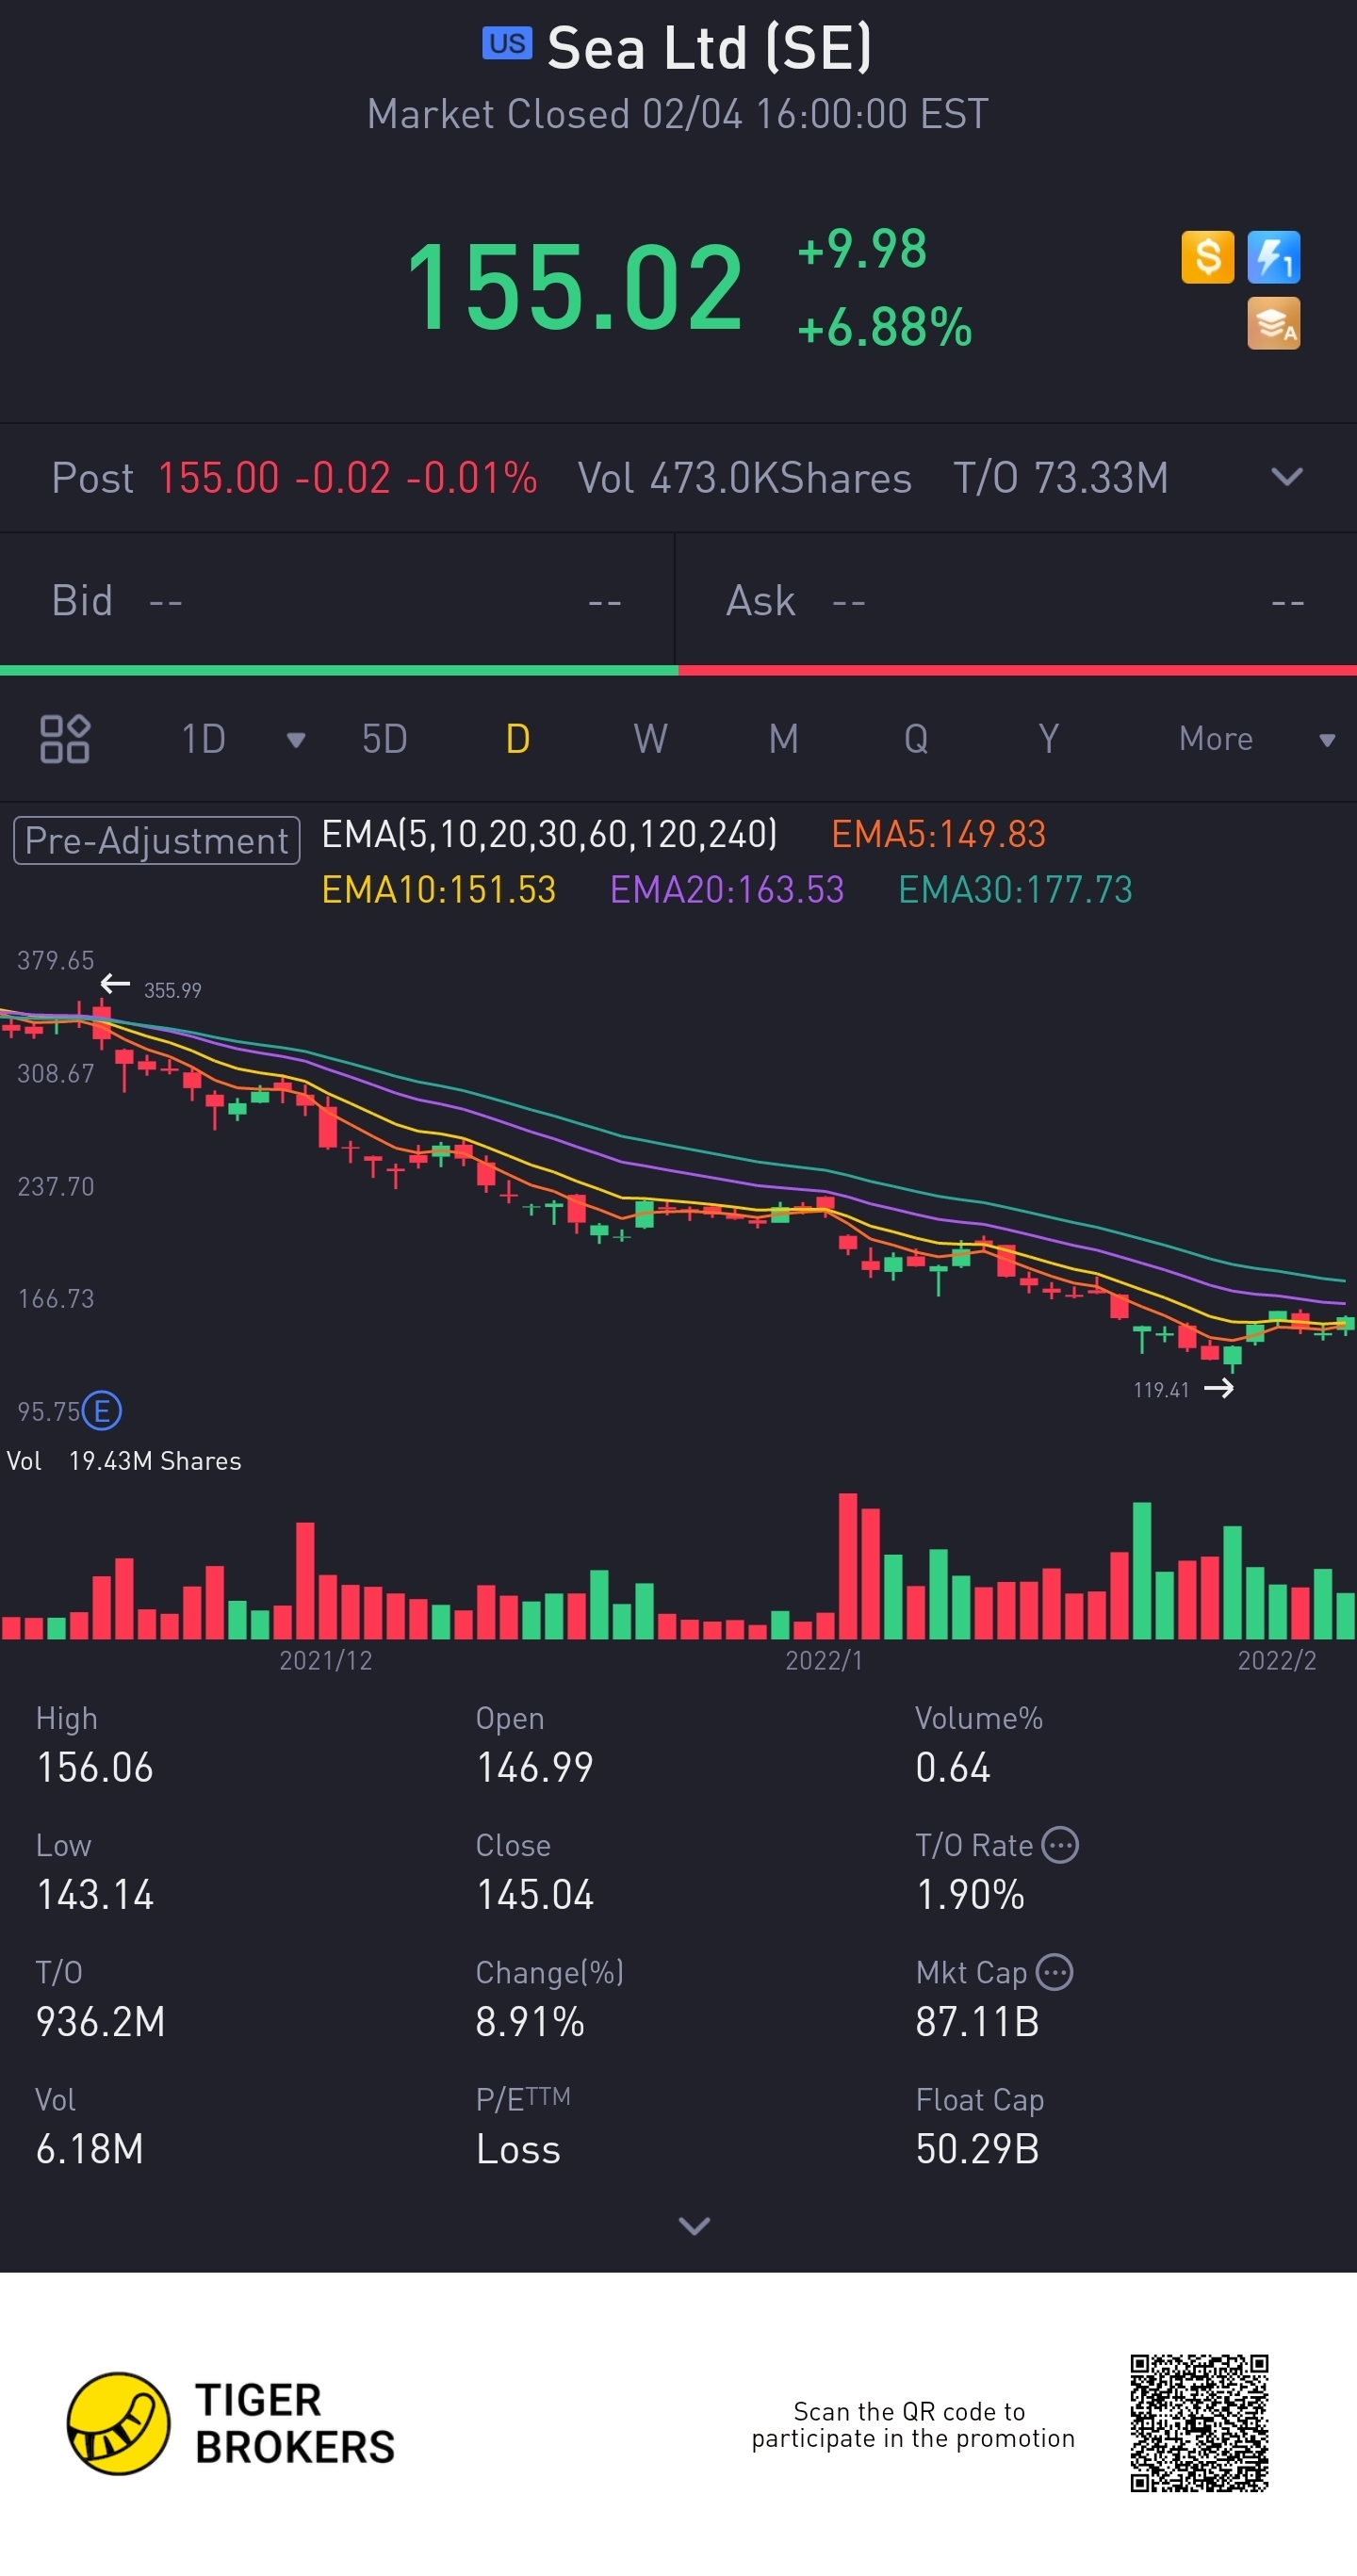
Task: Tap the yellow dollar sign icon
Action: (1207, 258)
